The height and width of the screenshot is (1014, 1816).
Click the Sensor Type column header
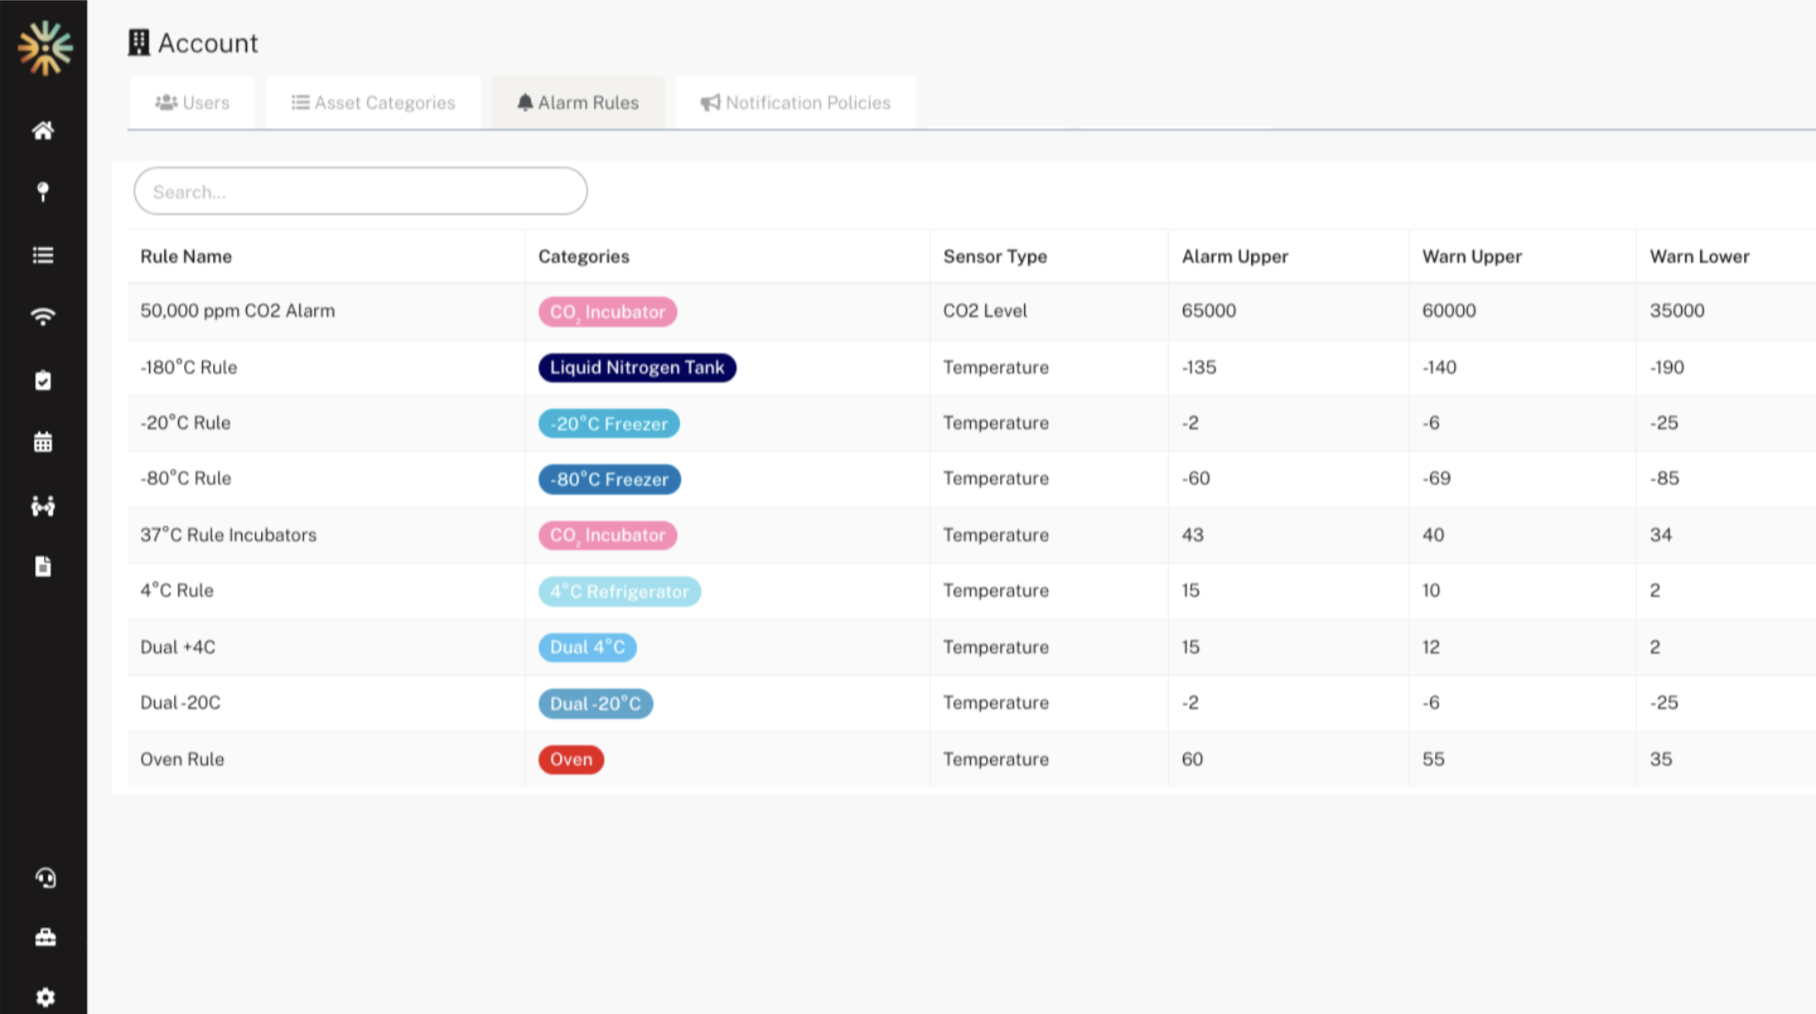point(995,256)
